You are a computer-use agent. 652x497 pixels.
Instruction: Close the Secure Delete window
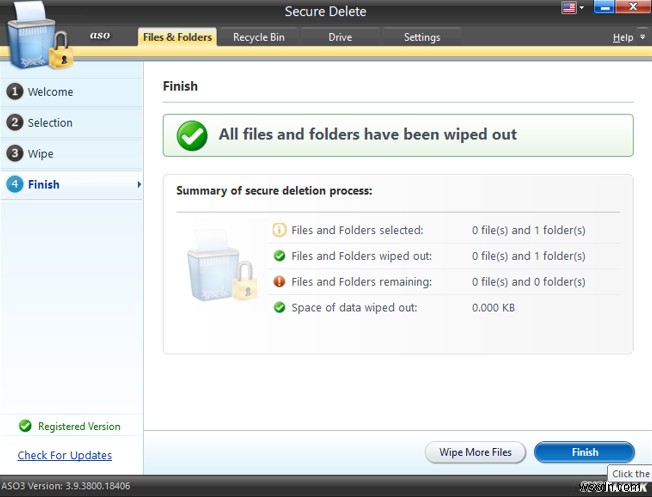[x=632, y=7]
